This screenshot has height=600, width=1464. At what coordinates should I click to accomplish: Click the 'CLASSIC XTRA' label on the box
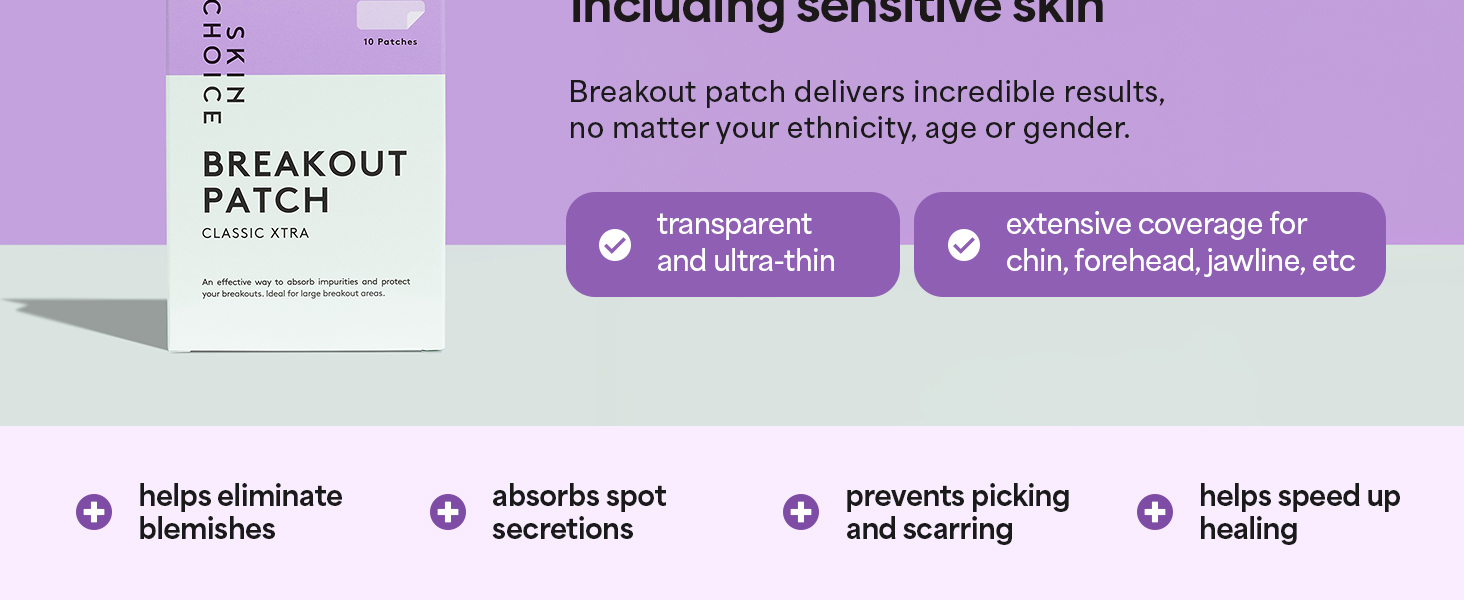click(255, 234)
